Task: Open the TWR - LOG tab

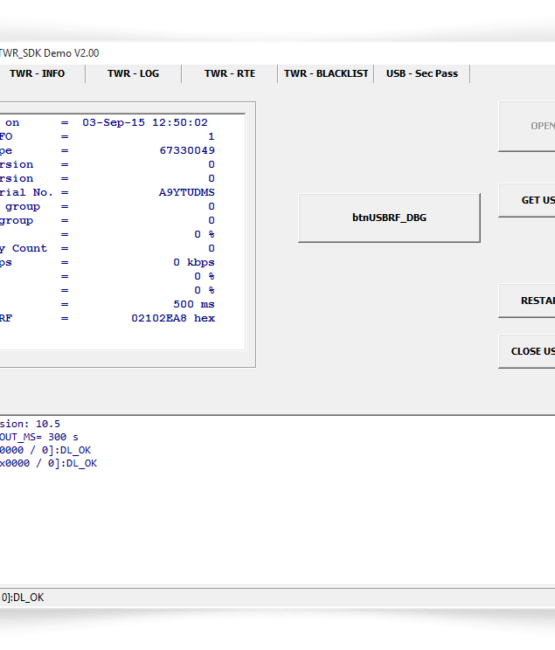Action: tap(133, 74)
